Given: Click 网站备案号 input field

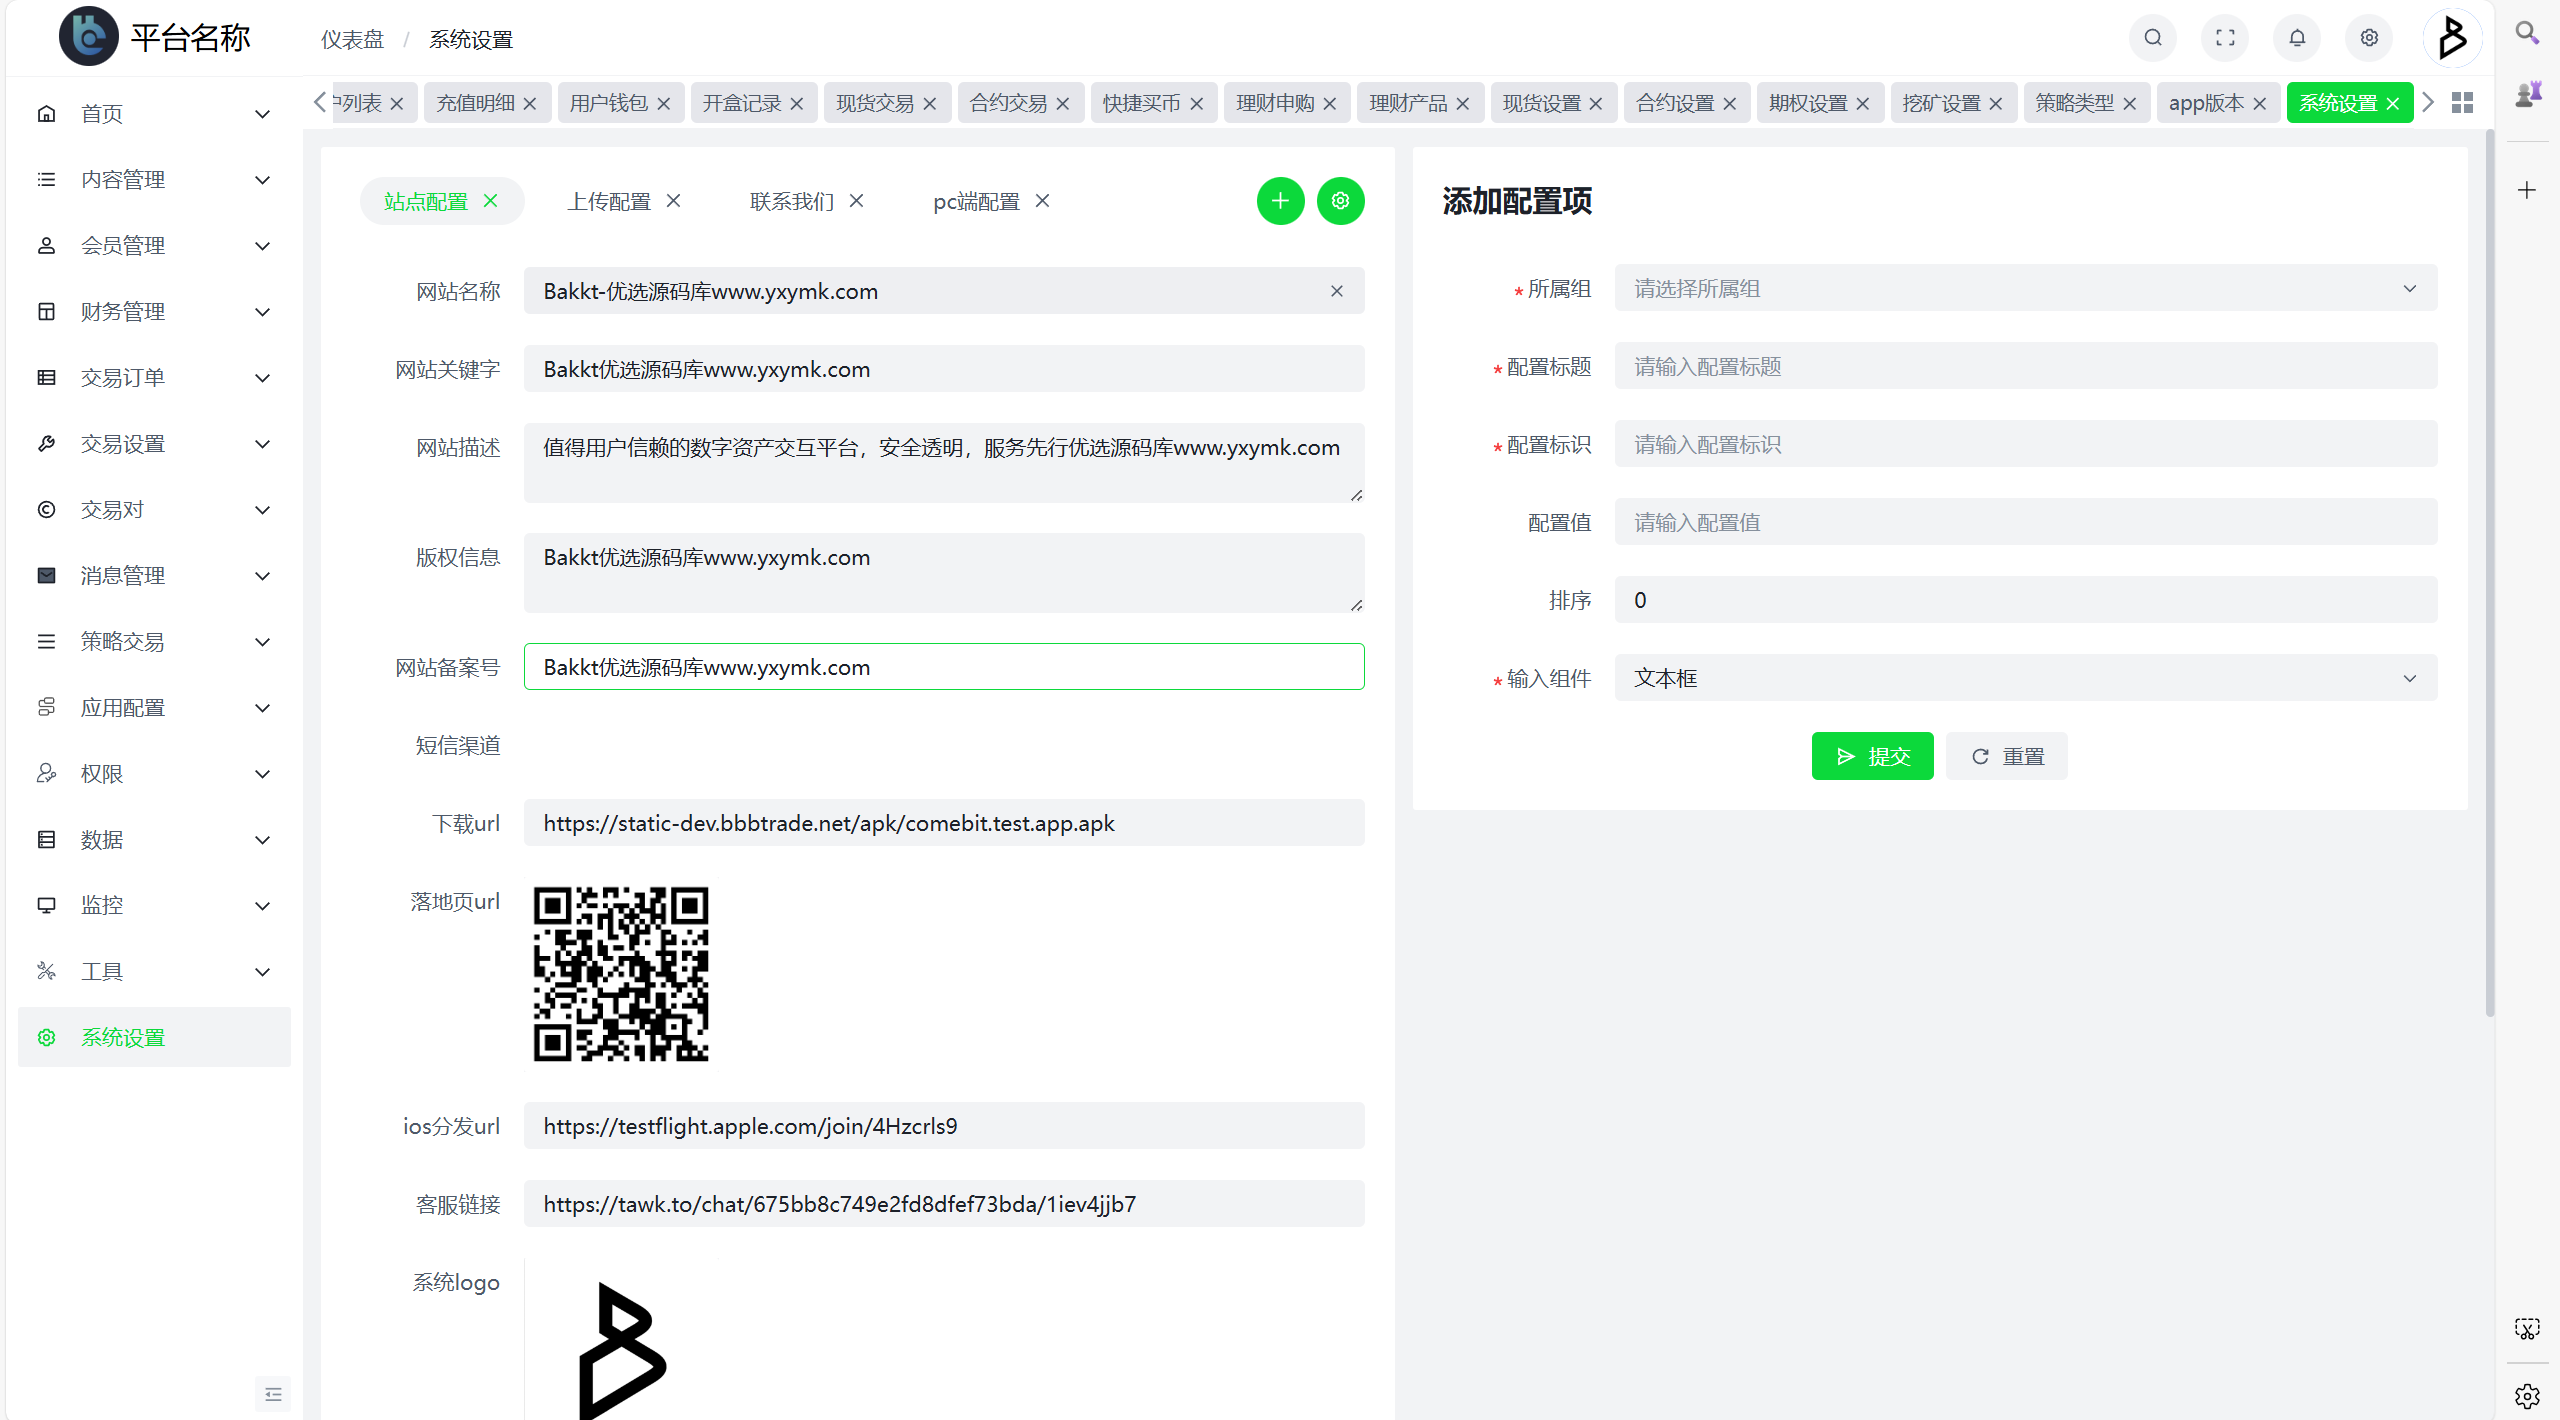Looking at the screenshot, I should click(944, 666).
